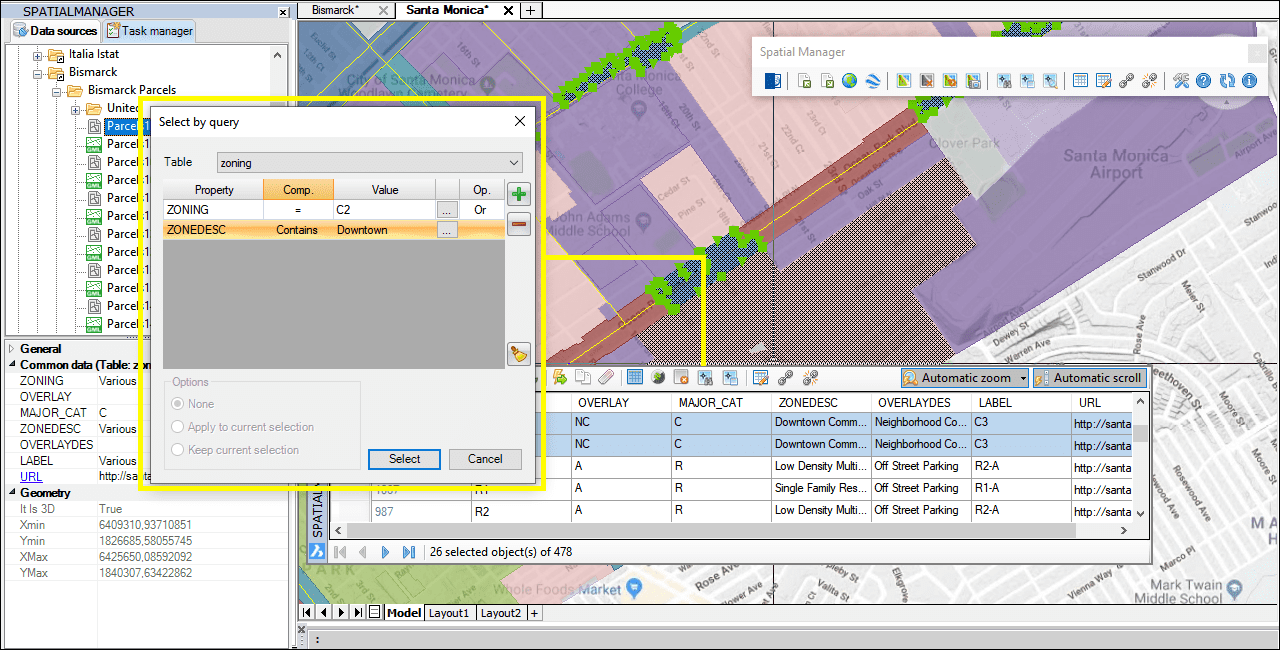Screen dimensions: 1280x650
Task: Open the Table dropdown showing zoning
Action: [369, 163]
